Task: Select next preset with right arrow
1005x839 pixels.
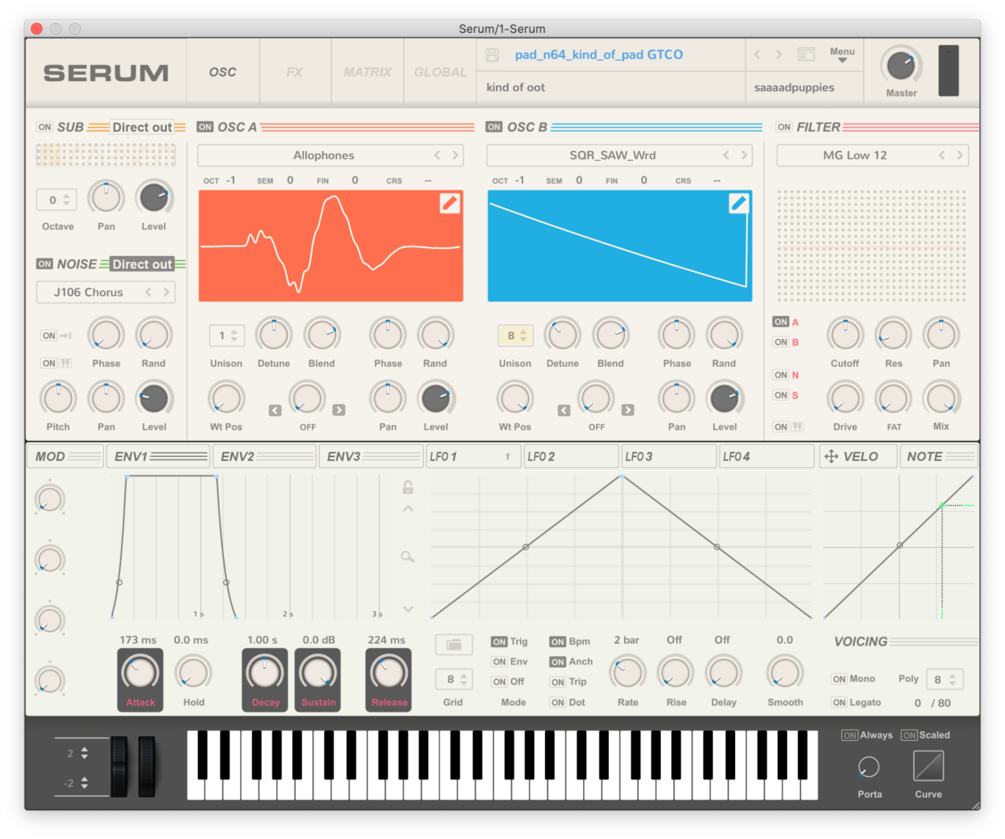Action: (779, 54)
